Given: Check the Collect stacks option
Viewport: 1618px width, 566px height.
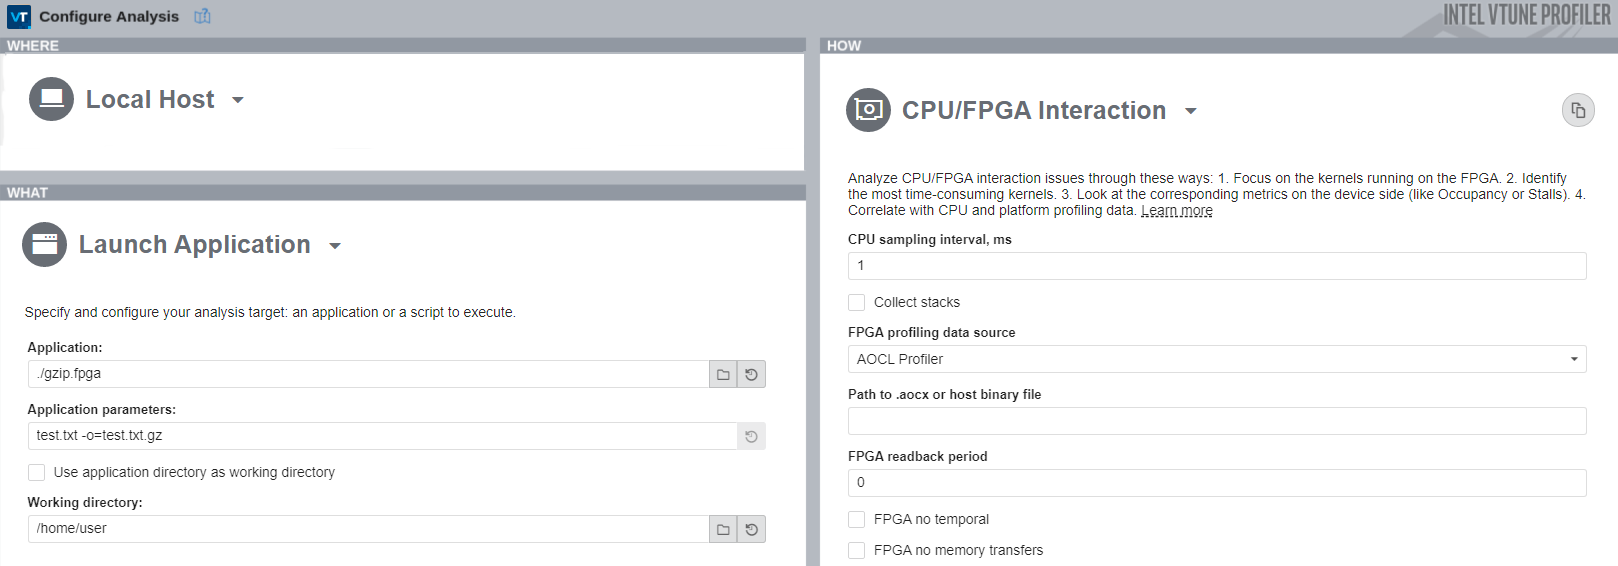Looking at the screenshot, I should pyautogui.click(x=857, y=302).
